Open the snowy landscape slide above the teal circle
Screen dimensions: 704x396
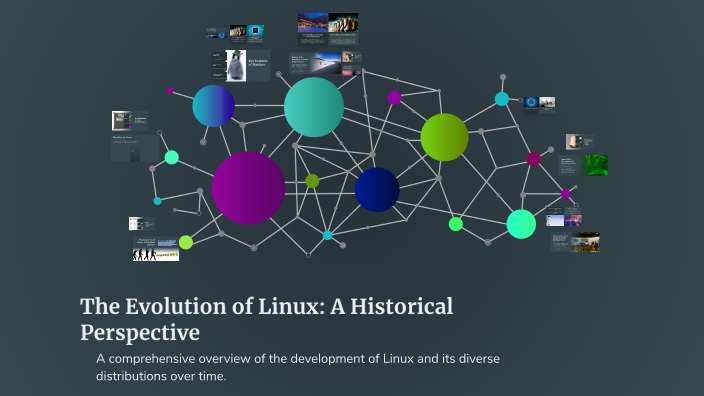pyautogui.click(x=316, y=63)
